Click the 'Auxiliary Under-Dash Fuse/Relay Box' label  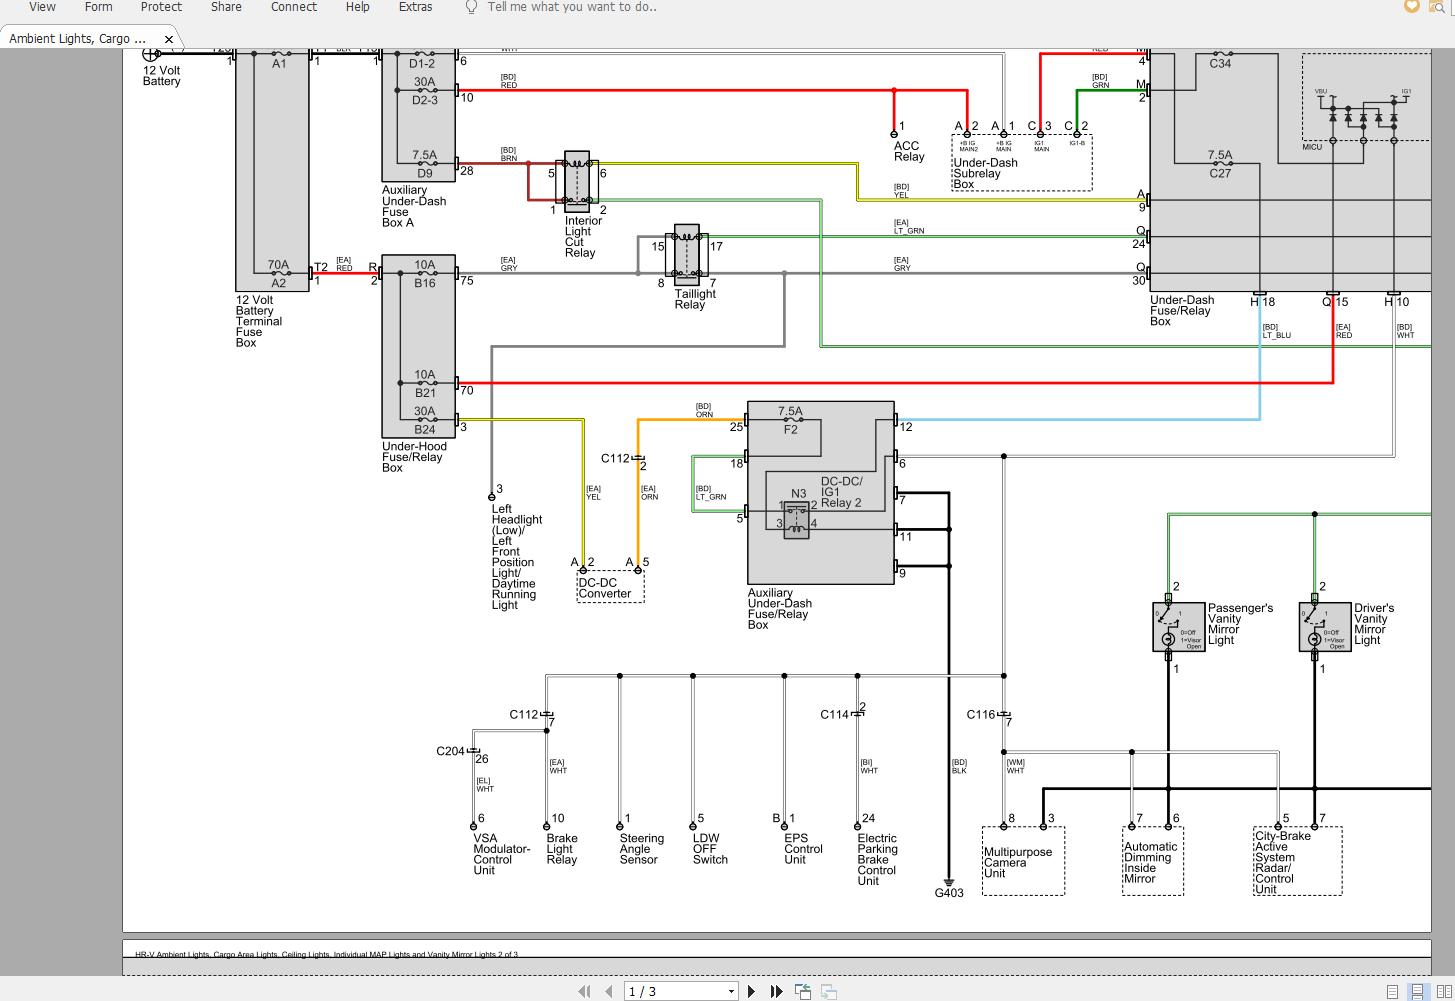(780, 609)
